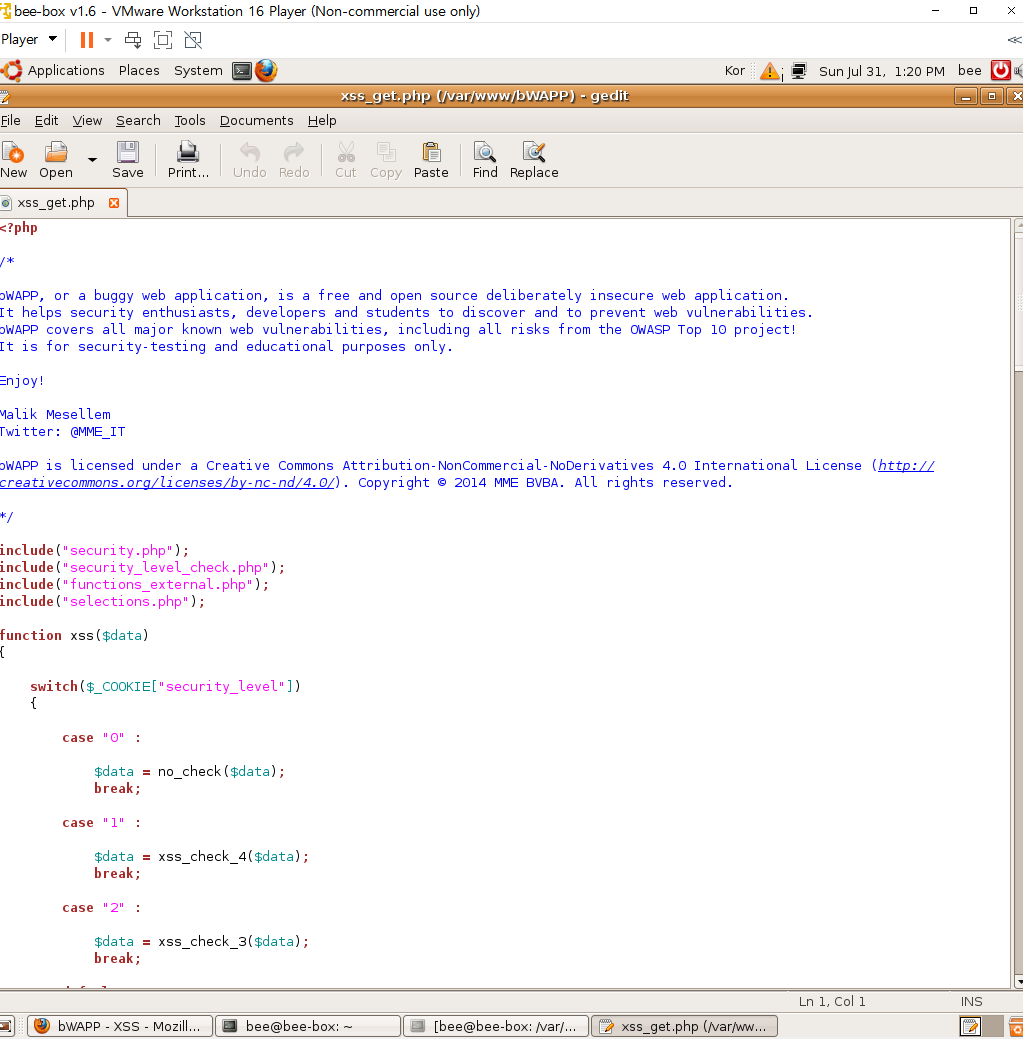1023x1039 pixels.
Task: Click the date and time clock
Action: (882, 72)
